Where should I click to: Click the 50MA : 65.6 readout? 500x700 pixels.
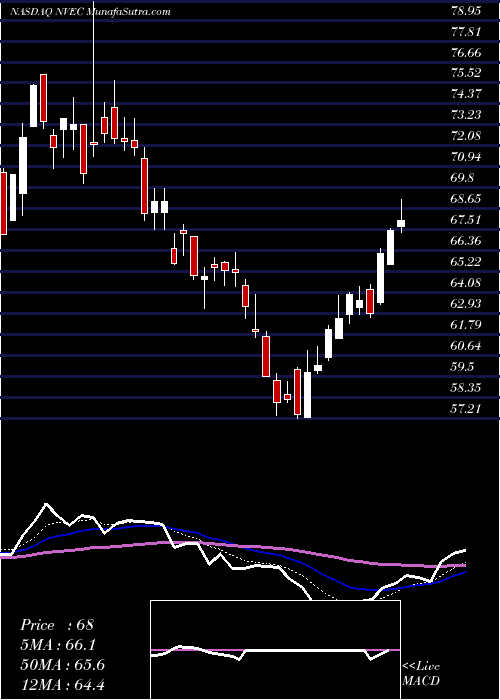(x=62, y=665)
